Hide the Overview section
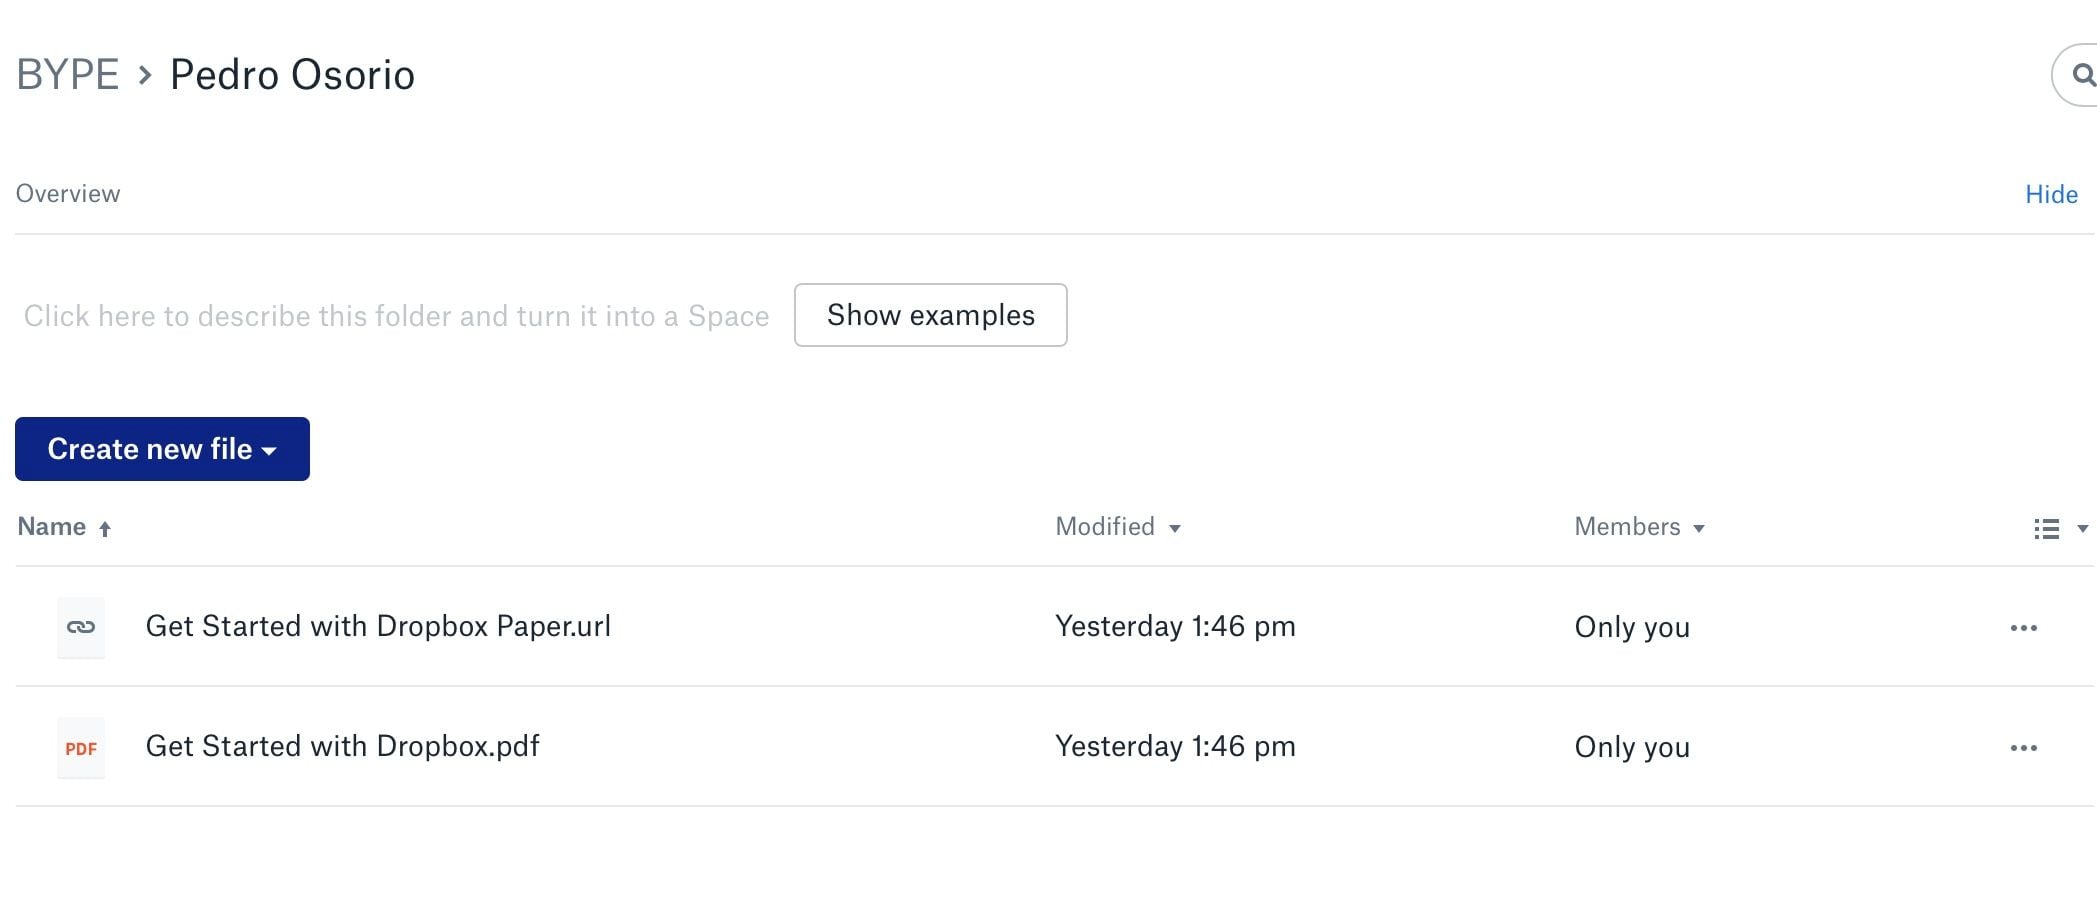This screenshot has height=913, width=2097. [2051, 194]
